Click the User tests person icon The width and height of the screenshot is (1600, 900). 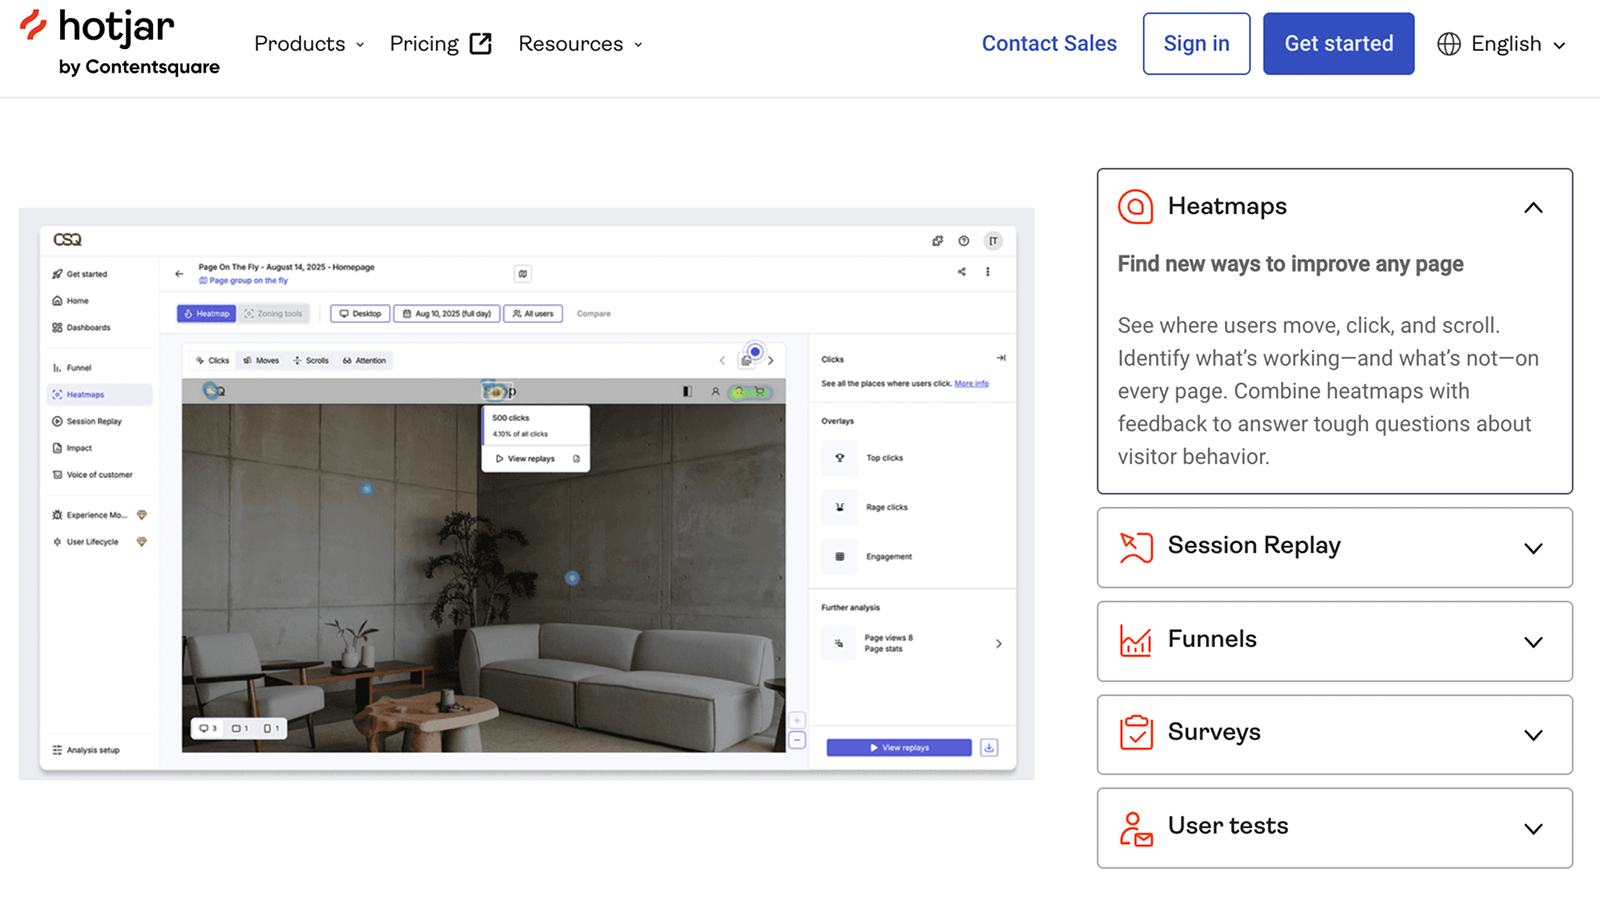pyautogui.click(x=1136, y=828)
